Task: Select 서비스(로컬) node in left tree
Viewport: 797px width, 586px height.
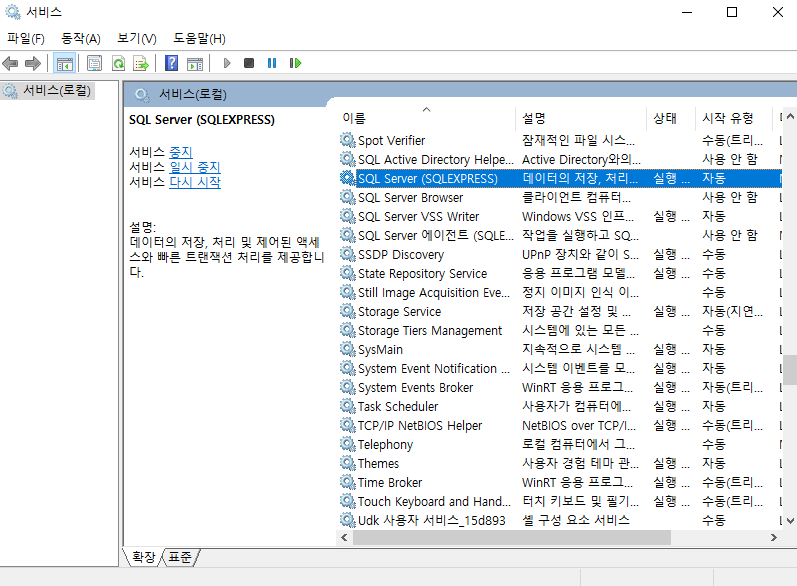Action: 48,90
